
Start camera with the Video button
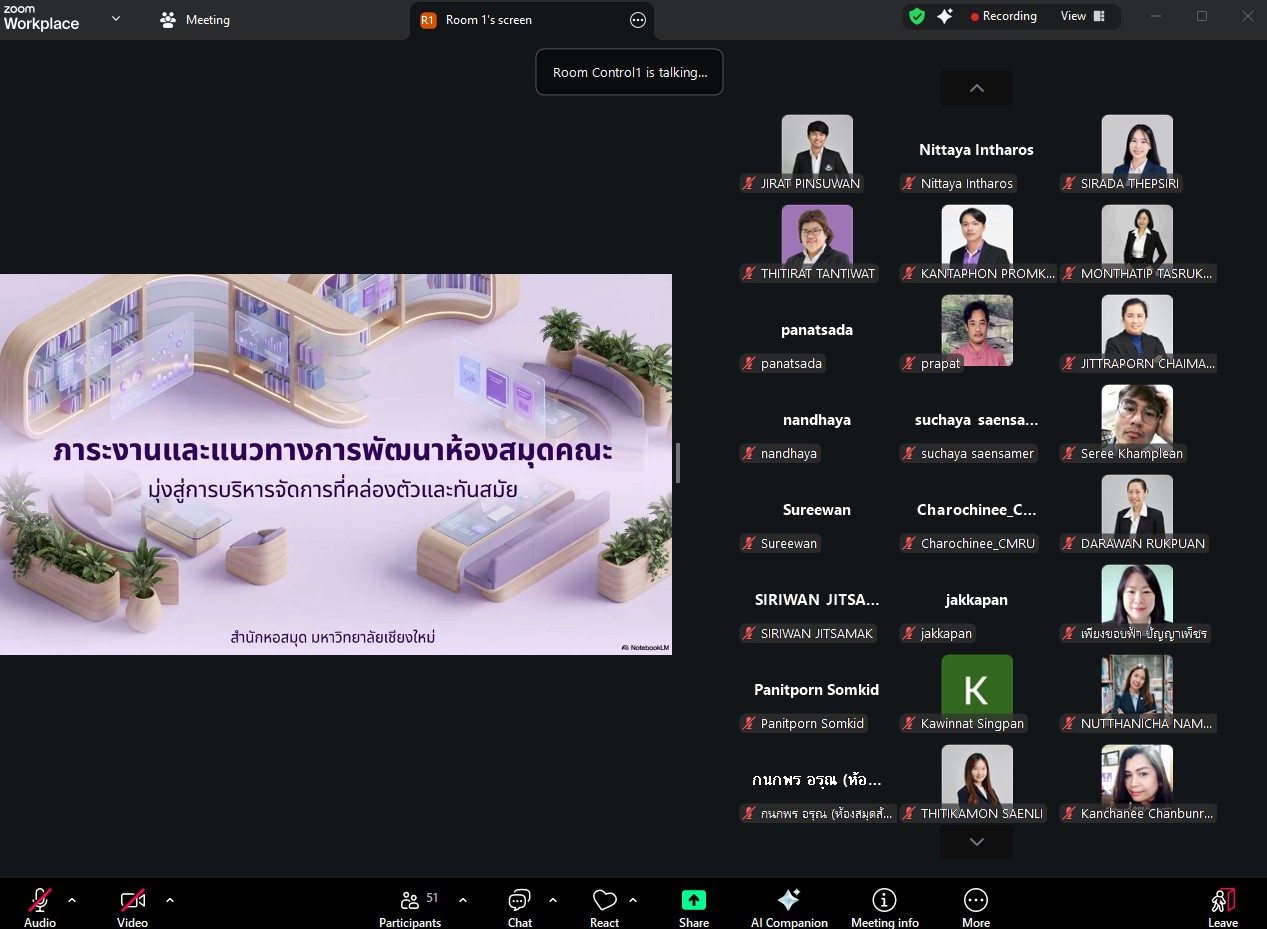pos(132,906)
